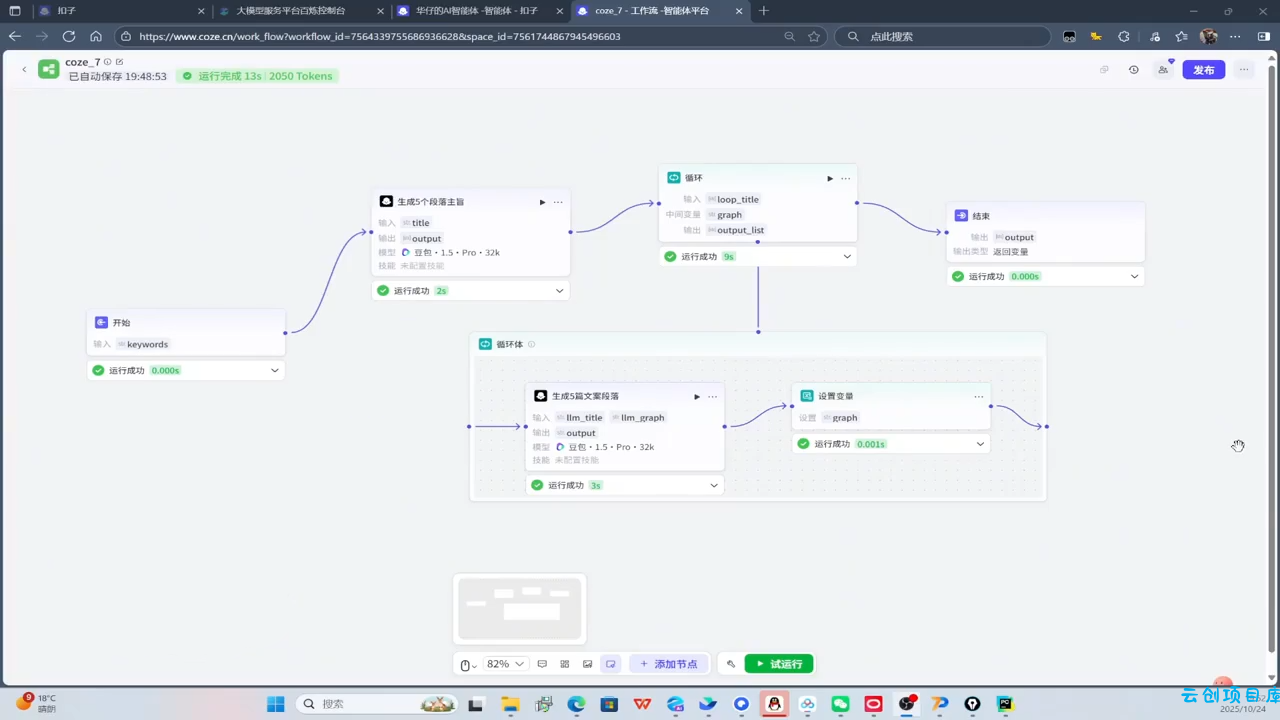Click the 发布 publish button
This screenshot has height=720, width=1280.
[1203, 70]
